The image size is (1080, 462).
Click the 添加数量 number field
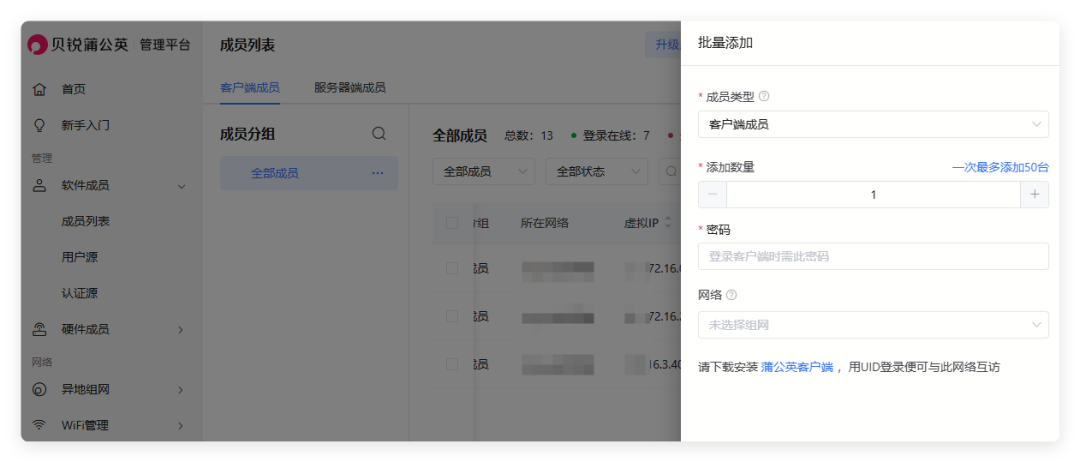pos(873,195)
